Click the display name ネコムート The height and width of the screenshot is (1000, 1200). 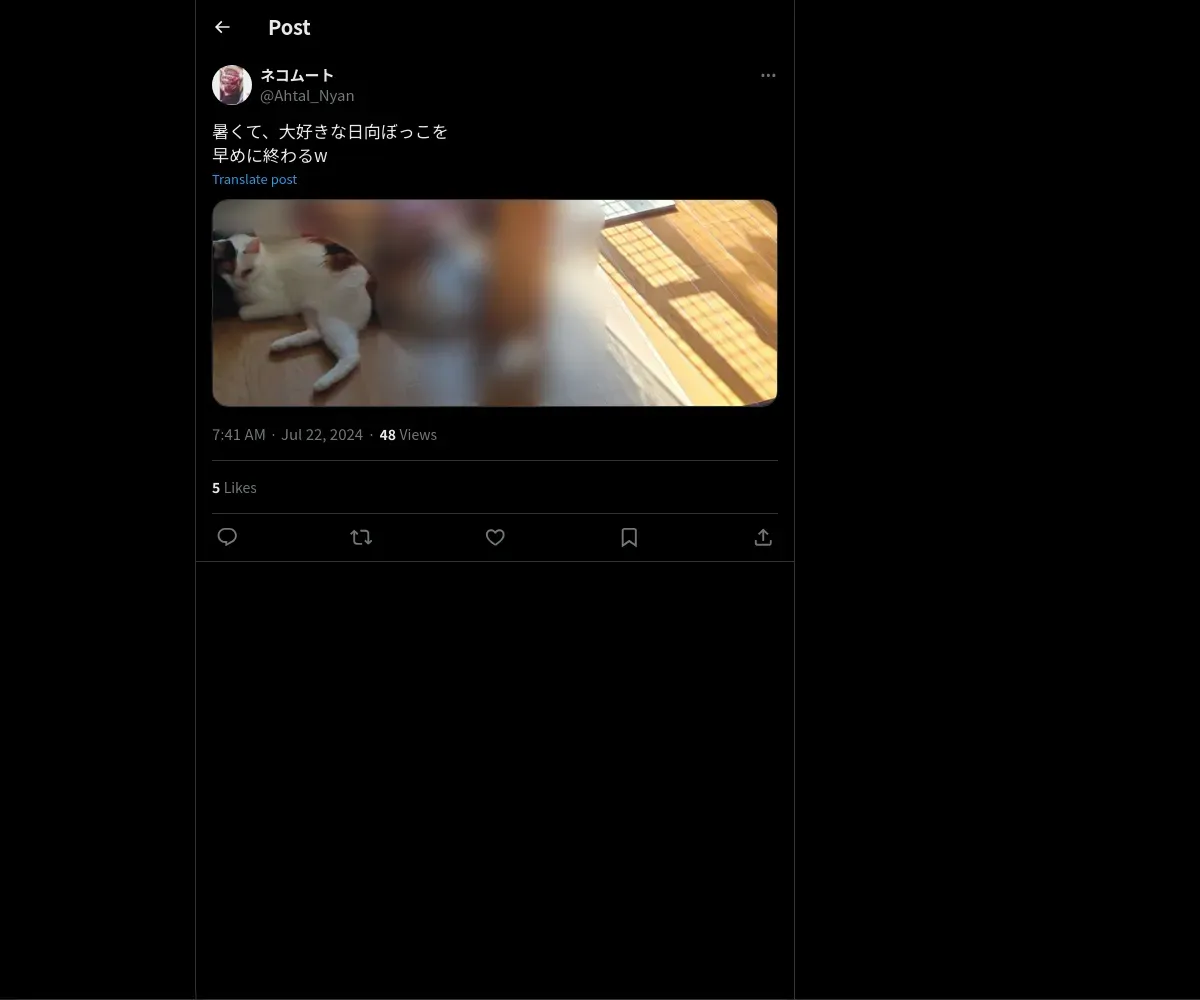pyautogui.click(x=297, y=75)
